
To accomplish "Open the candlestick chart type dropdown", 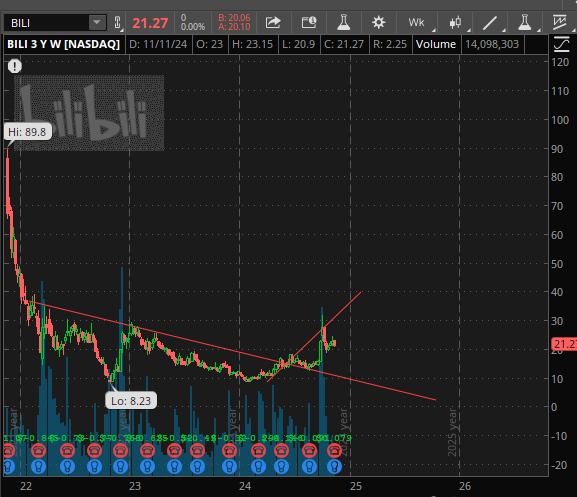I will [x=455, y=23].
